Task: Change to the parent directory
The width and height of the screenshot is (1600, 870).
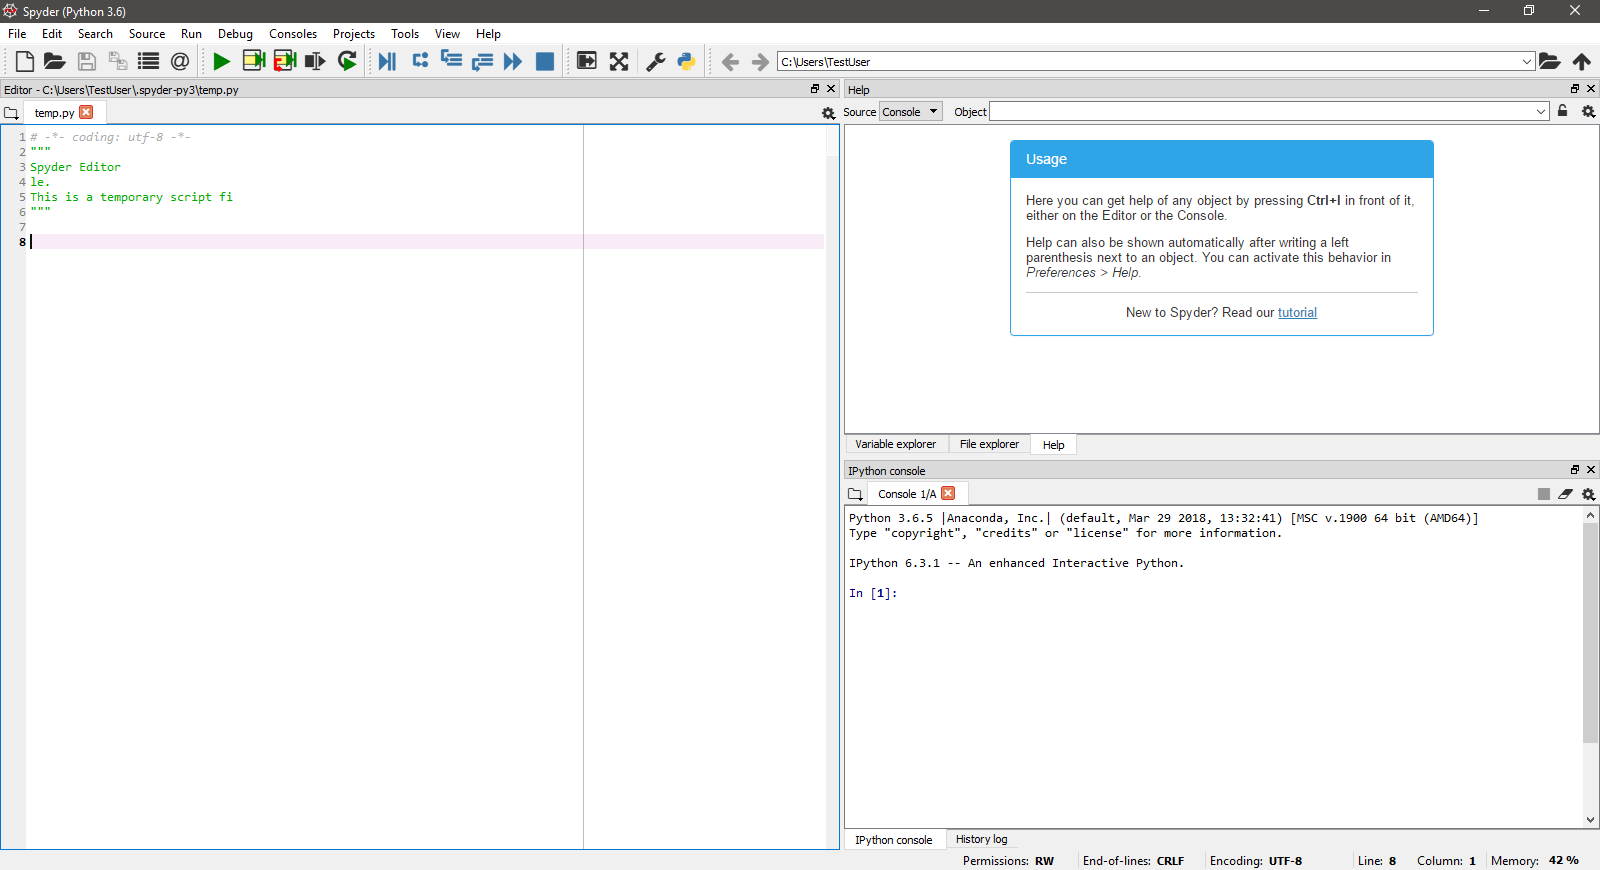Action: (x=1582, y=61)
